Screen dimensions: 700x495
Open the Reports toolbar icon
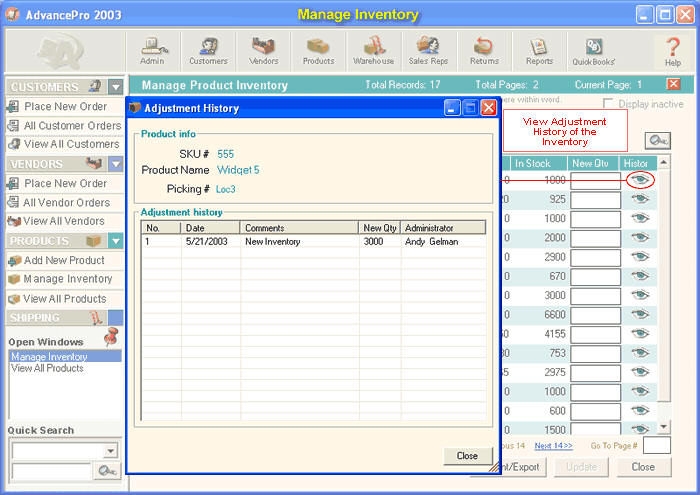coord(539,51)
